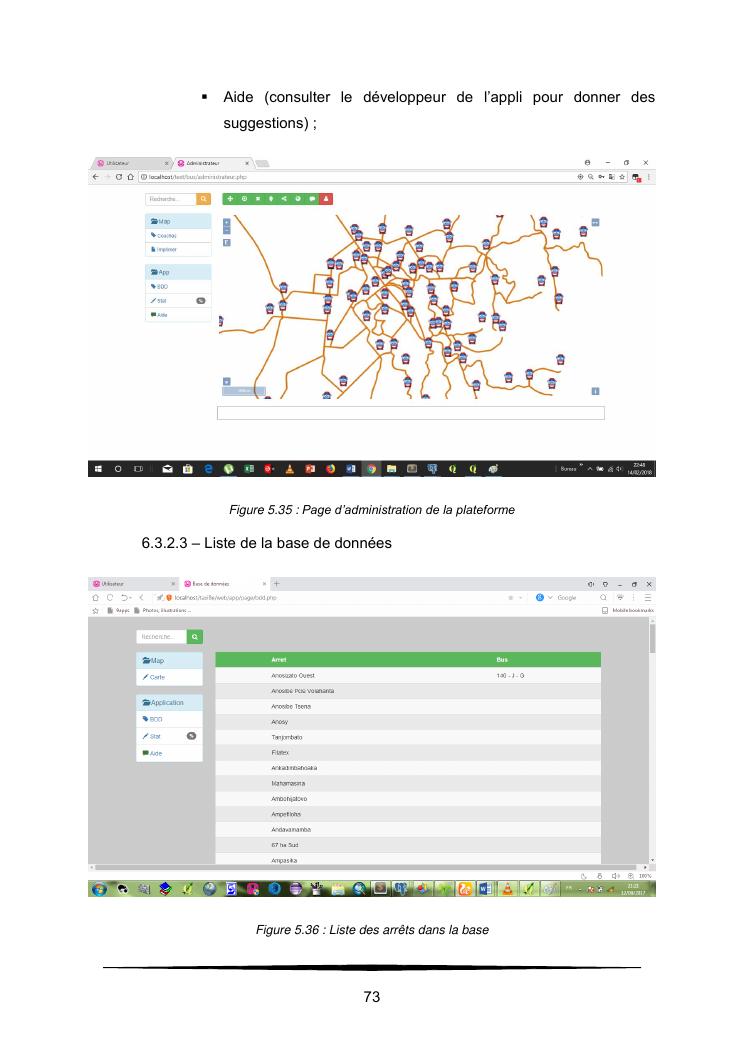Open the map info 'i' button
This screenshot has width=745, height=1053.
coord(595,391)
